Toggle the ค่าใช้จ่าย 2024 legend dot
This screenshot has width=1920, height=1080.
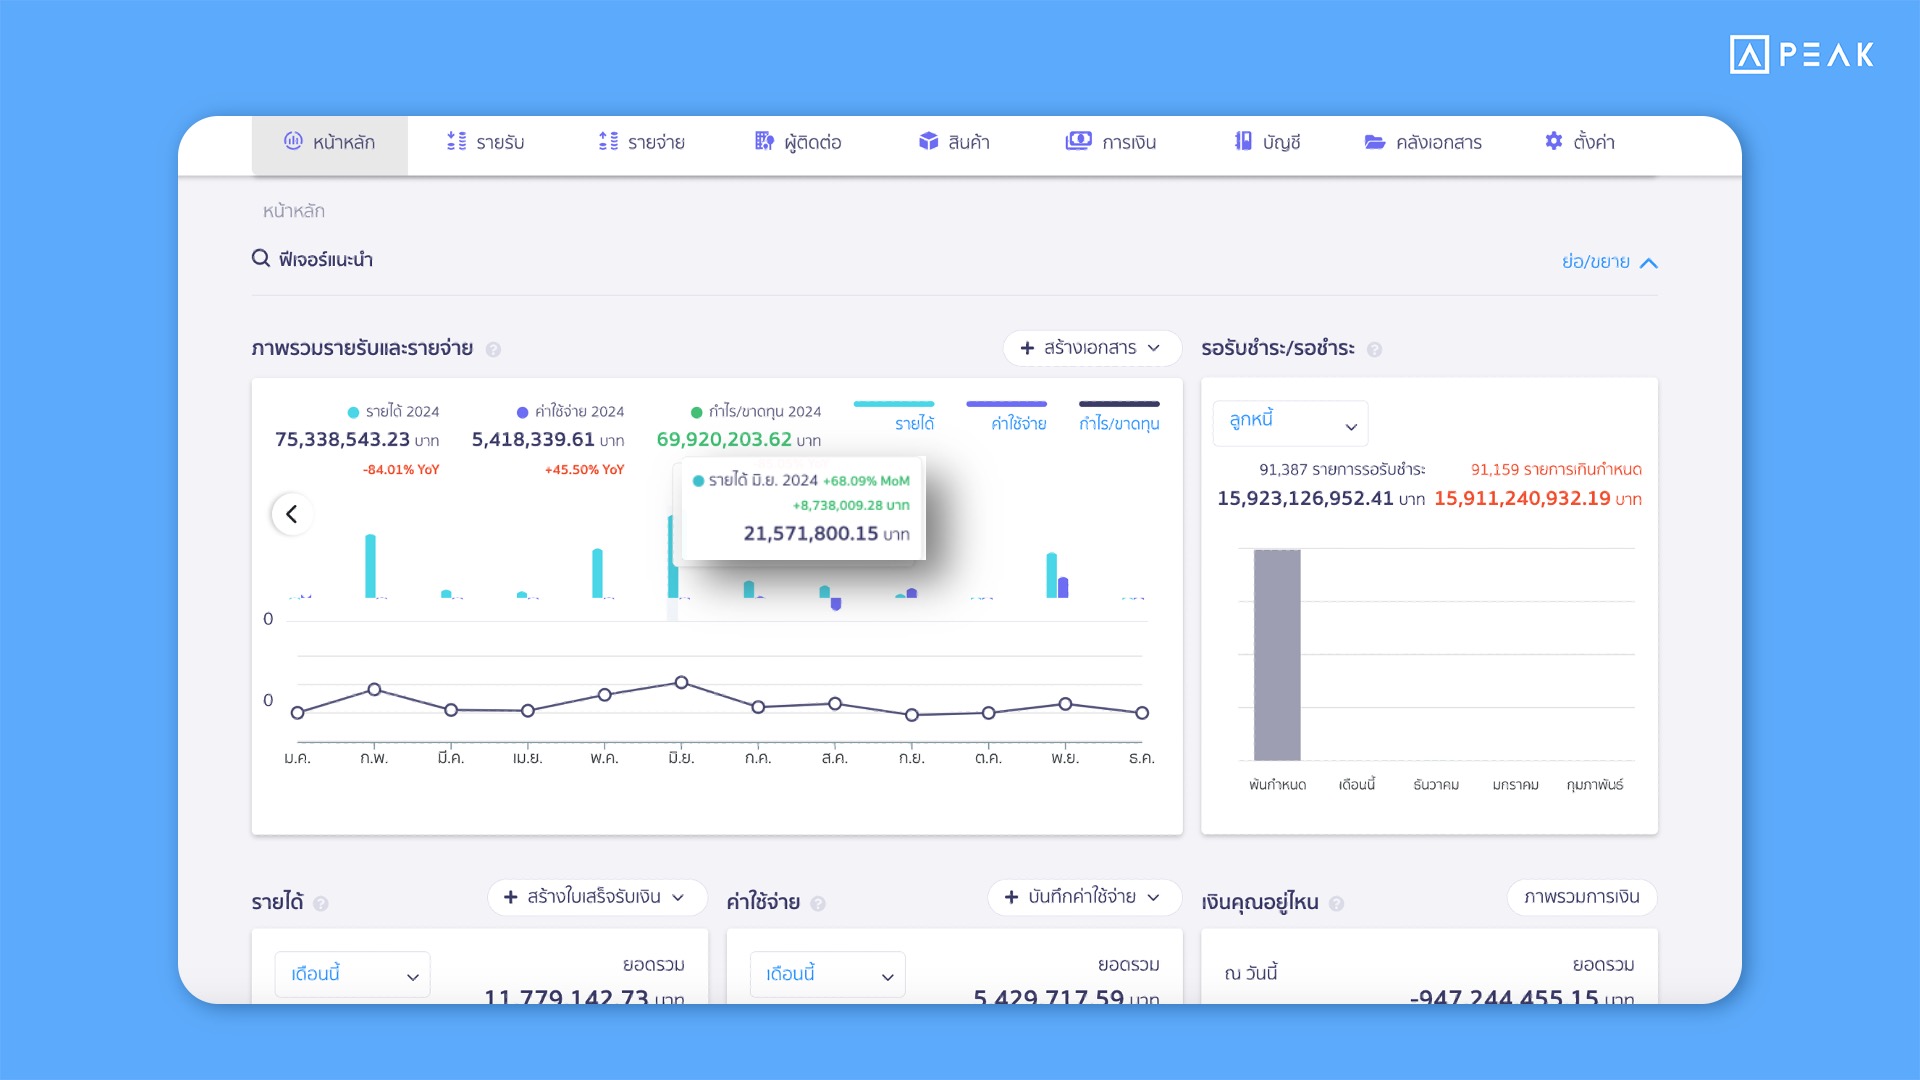click(x=522, y=412)
